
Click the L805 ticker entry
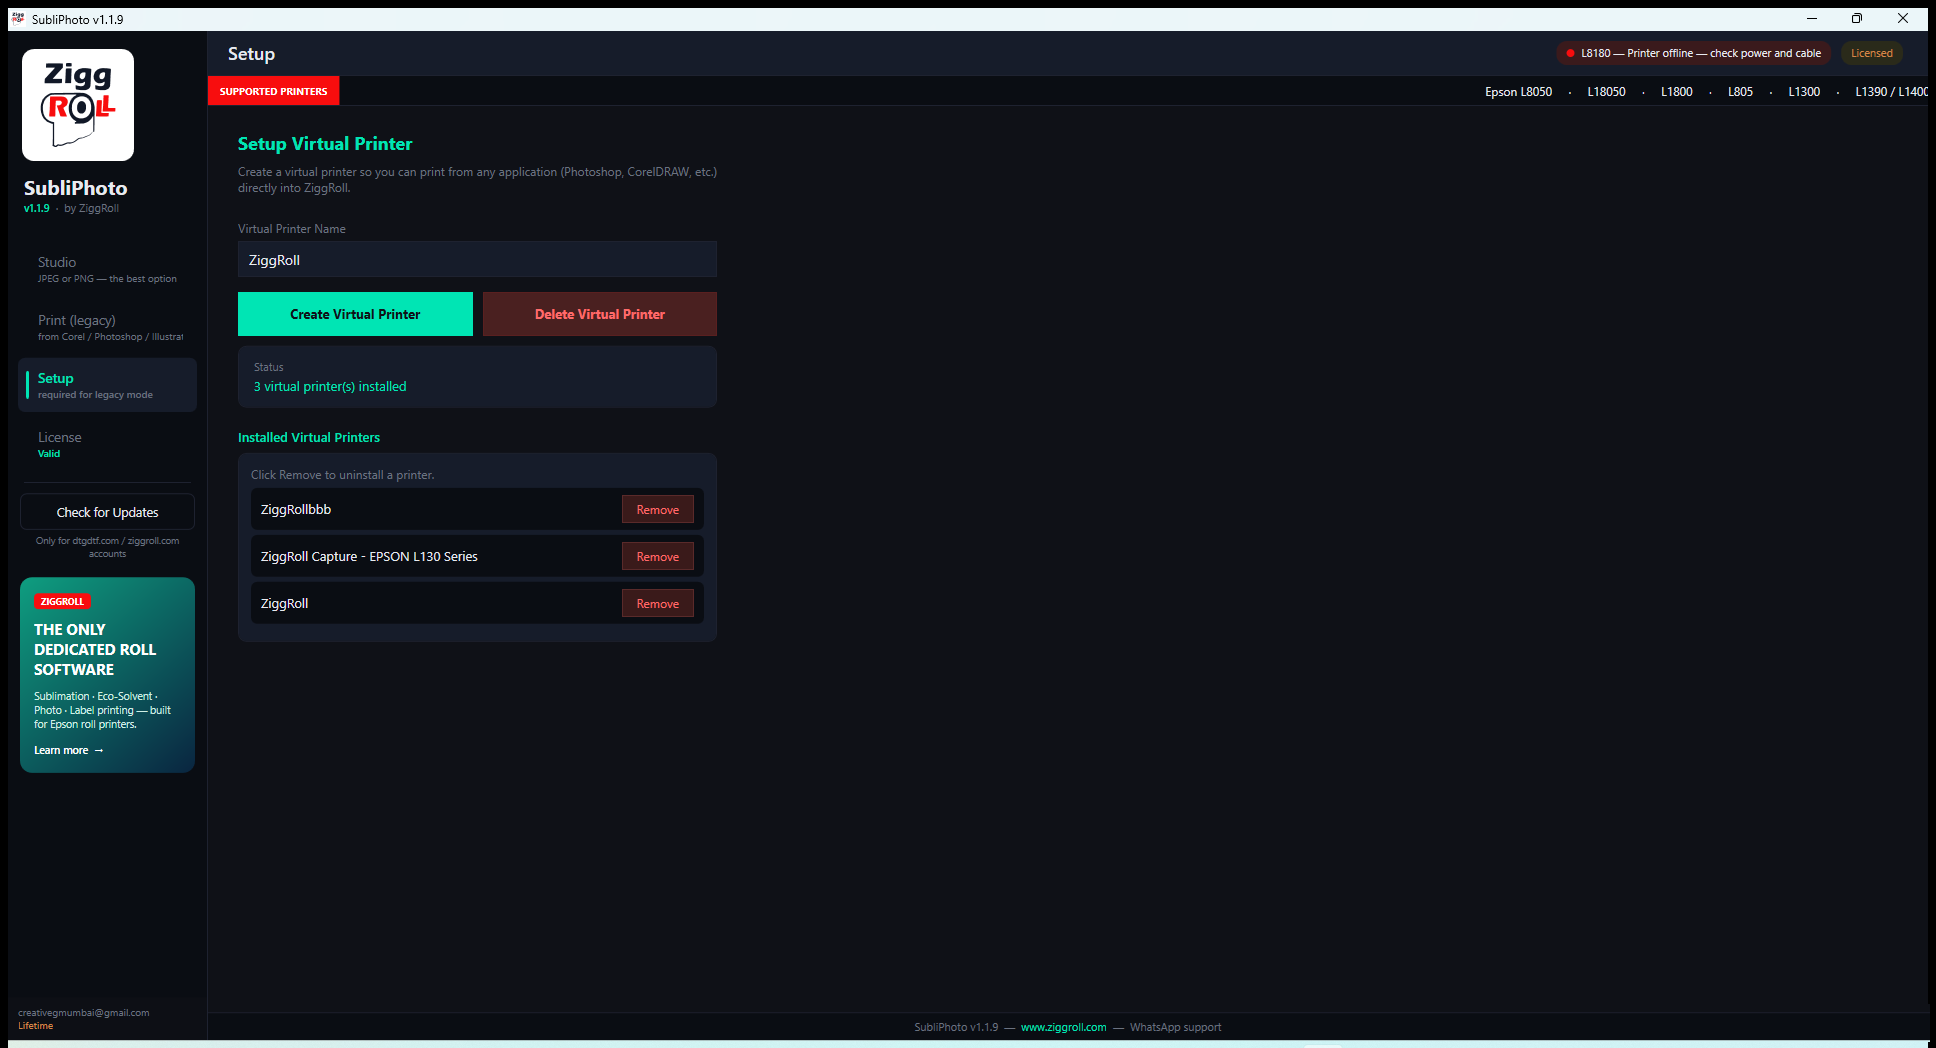click(1740, 92)
